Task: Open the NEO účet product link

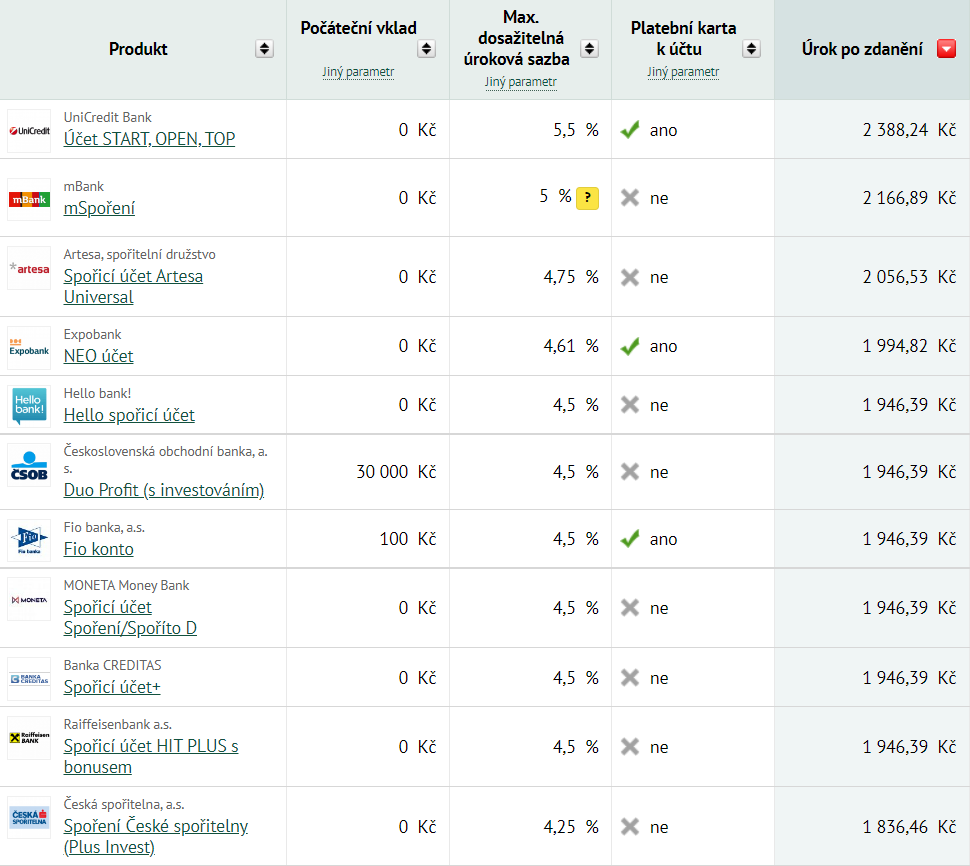Action: [98, 356]
